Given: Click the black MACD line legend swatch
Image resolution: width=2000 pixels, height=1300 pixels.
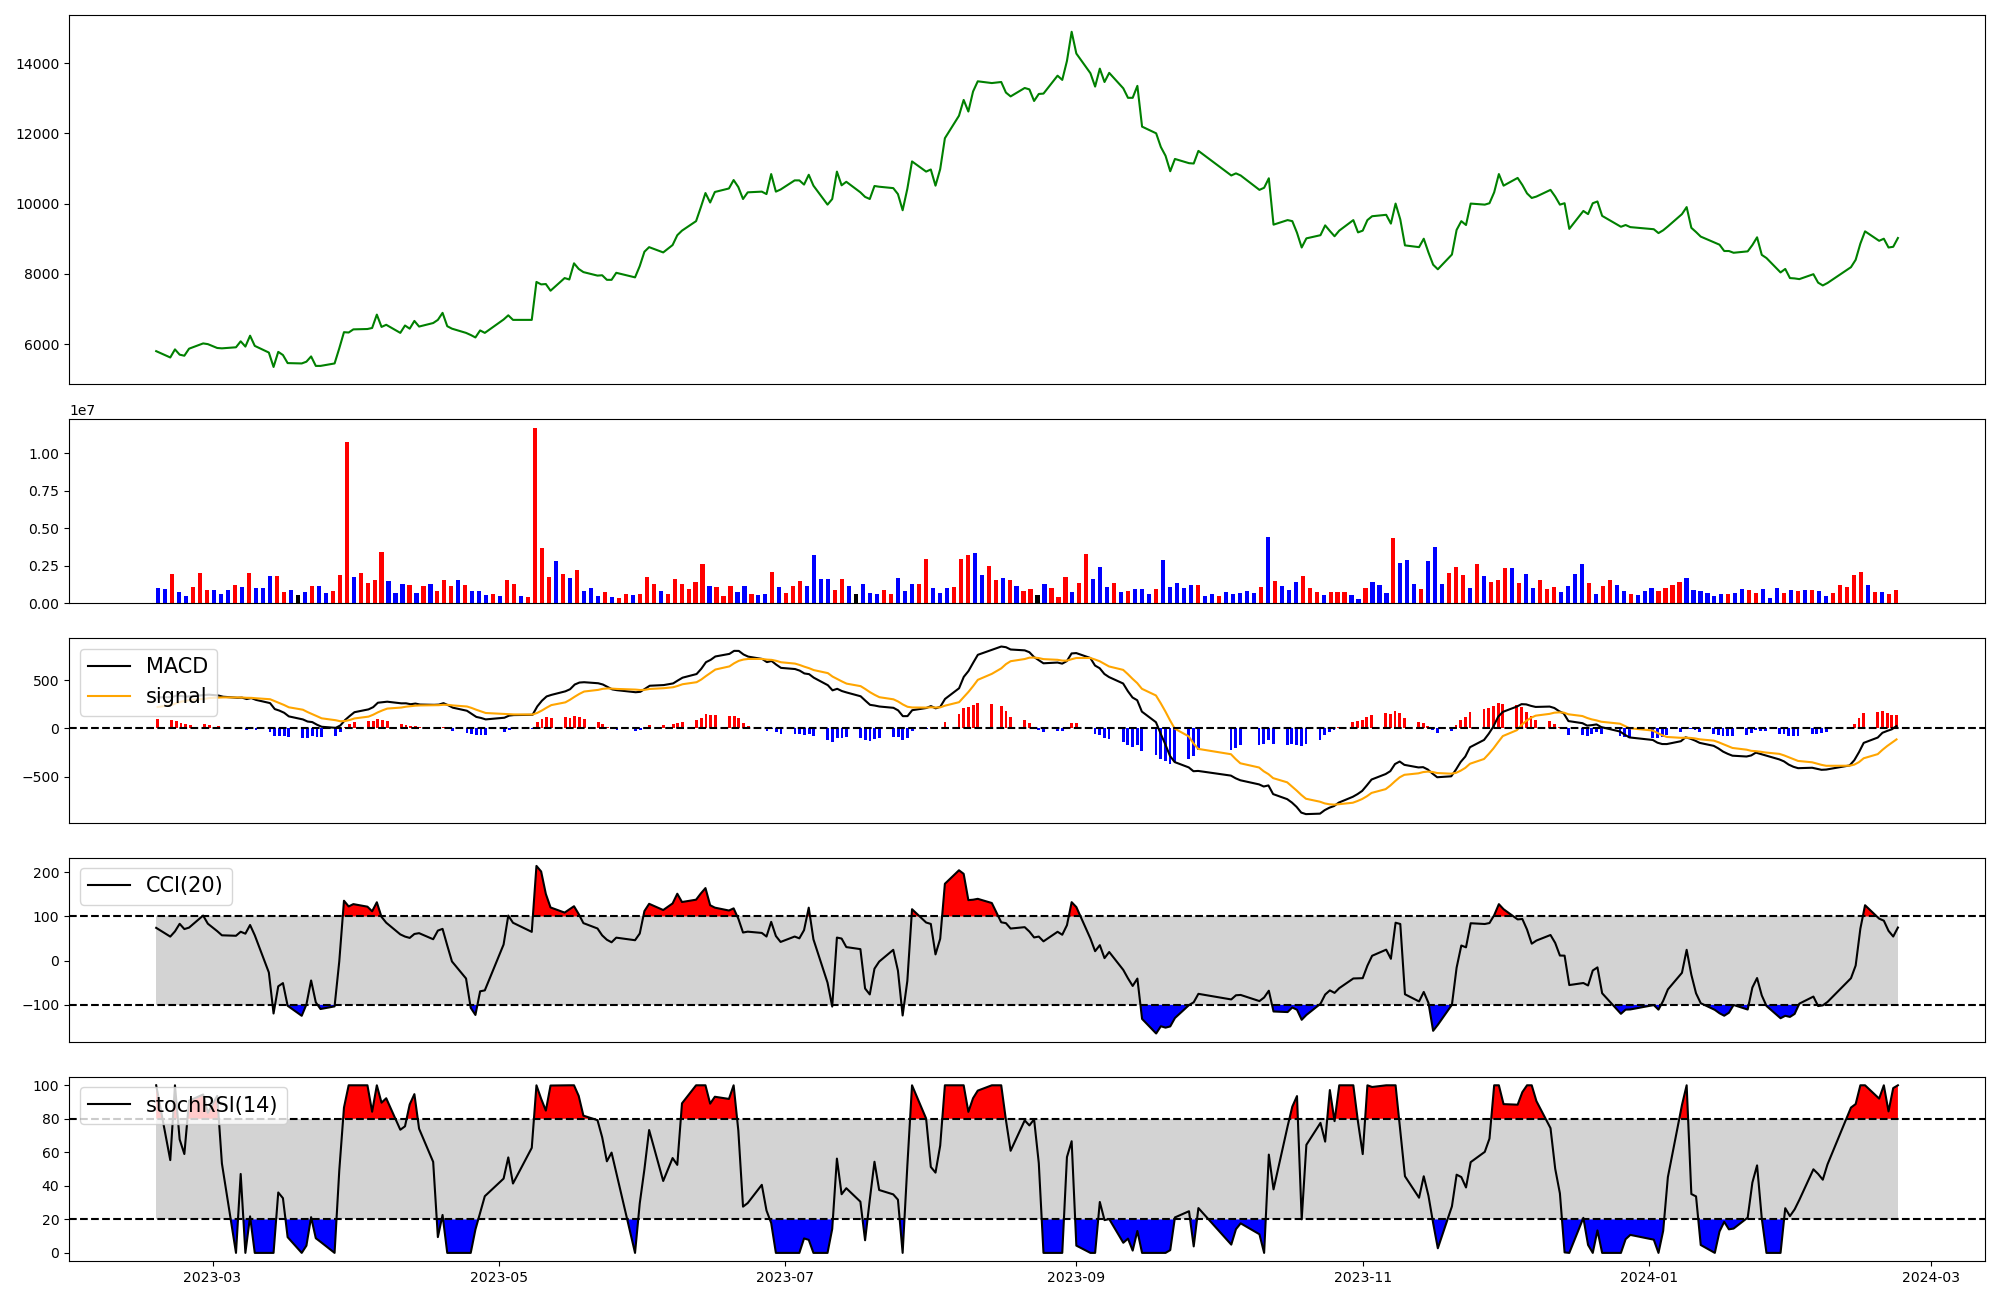Looking at the screenshot, I should (110, 666).
